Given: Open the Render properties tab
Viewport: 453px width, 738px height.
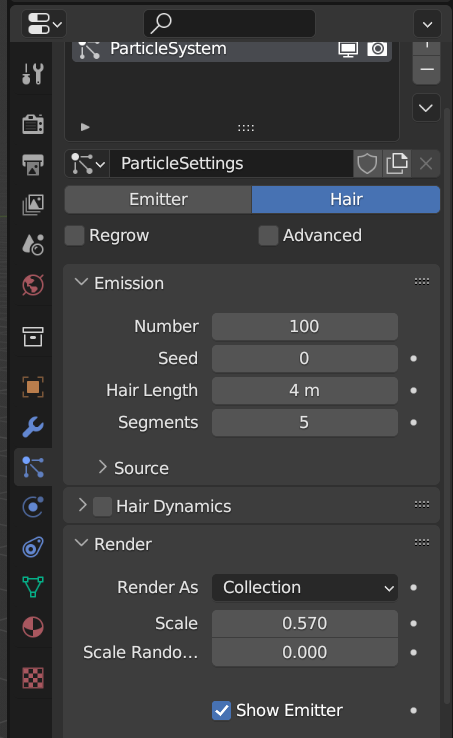Looking at the screenshot, I should [33, 124].
